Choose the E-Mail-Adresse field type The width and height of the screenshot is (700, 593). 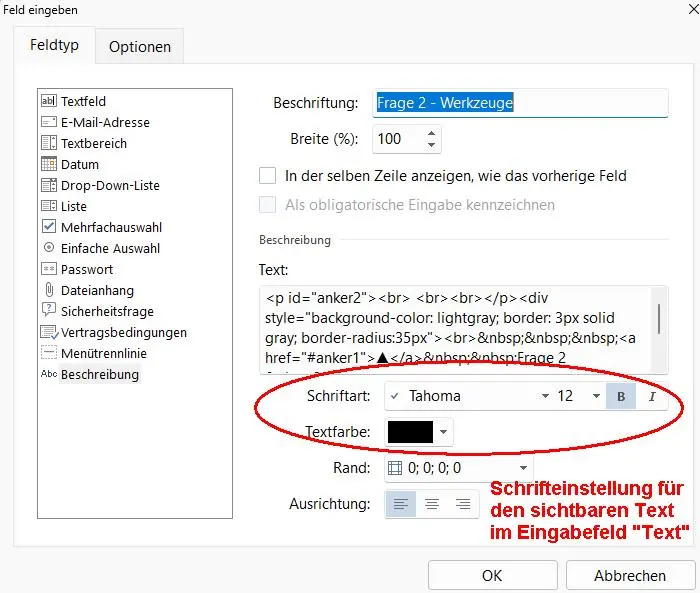click(104, 122)
